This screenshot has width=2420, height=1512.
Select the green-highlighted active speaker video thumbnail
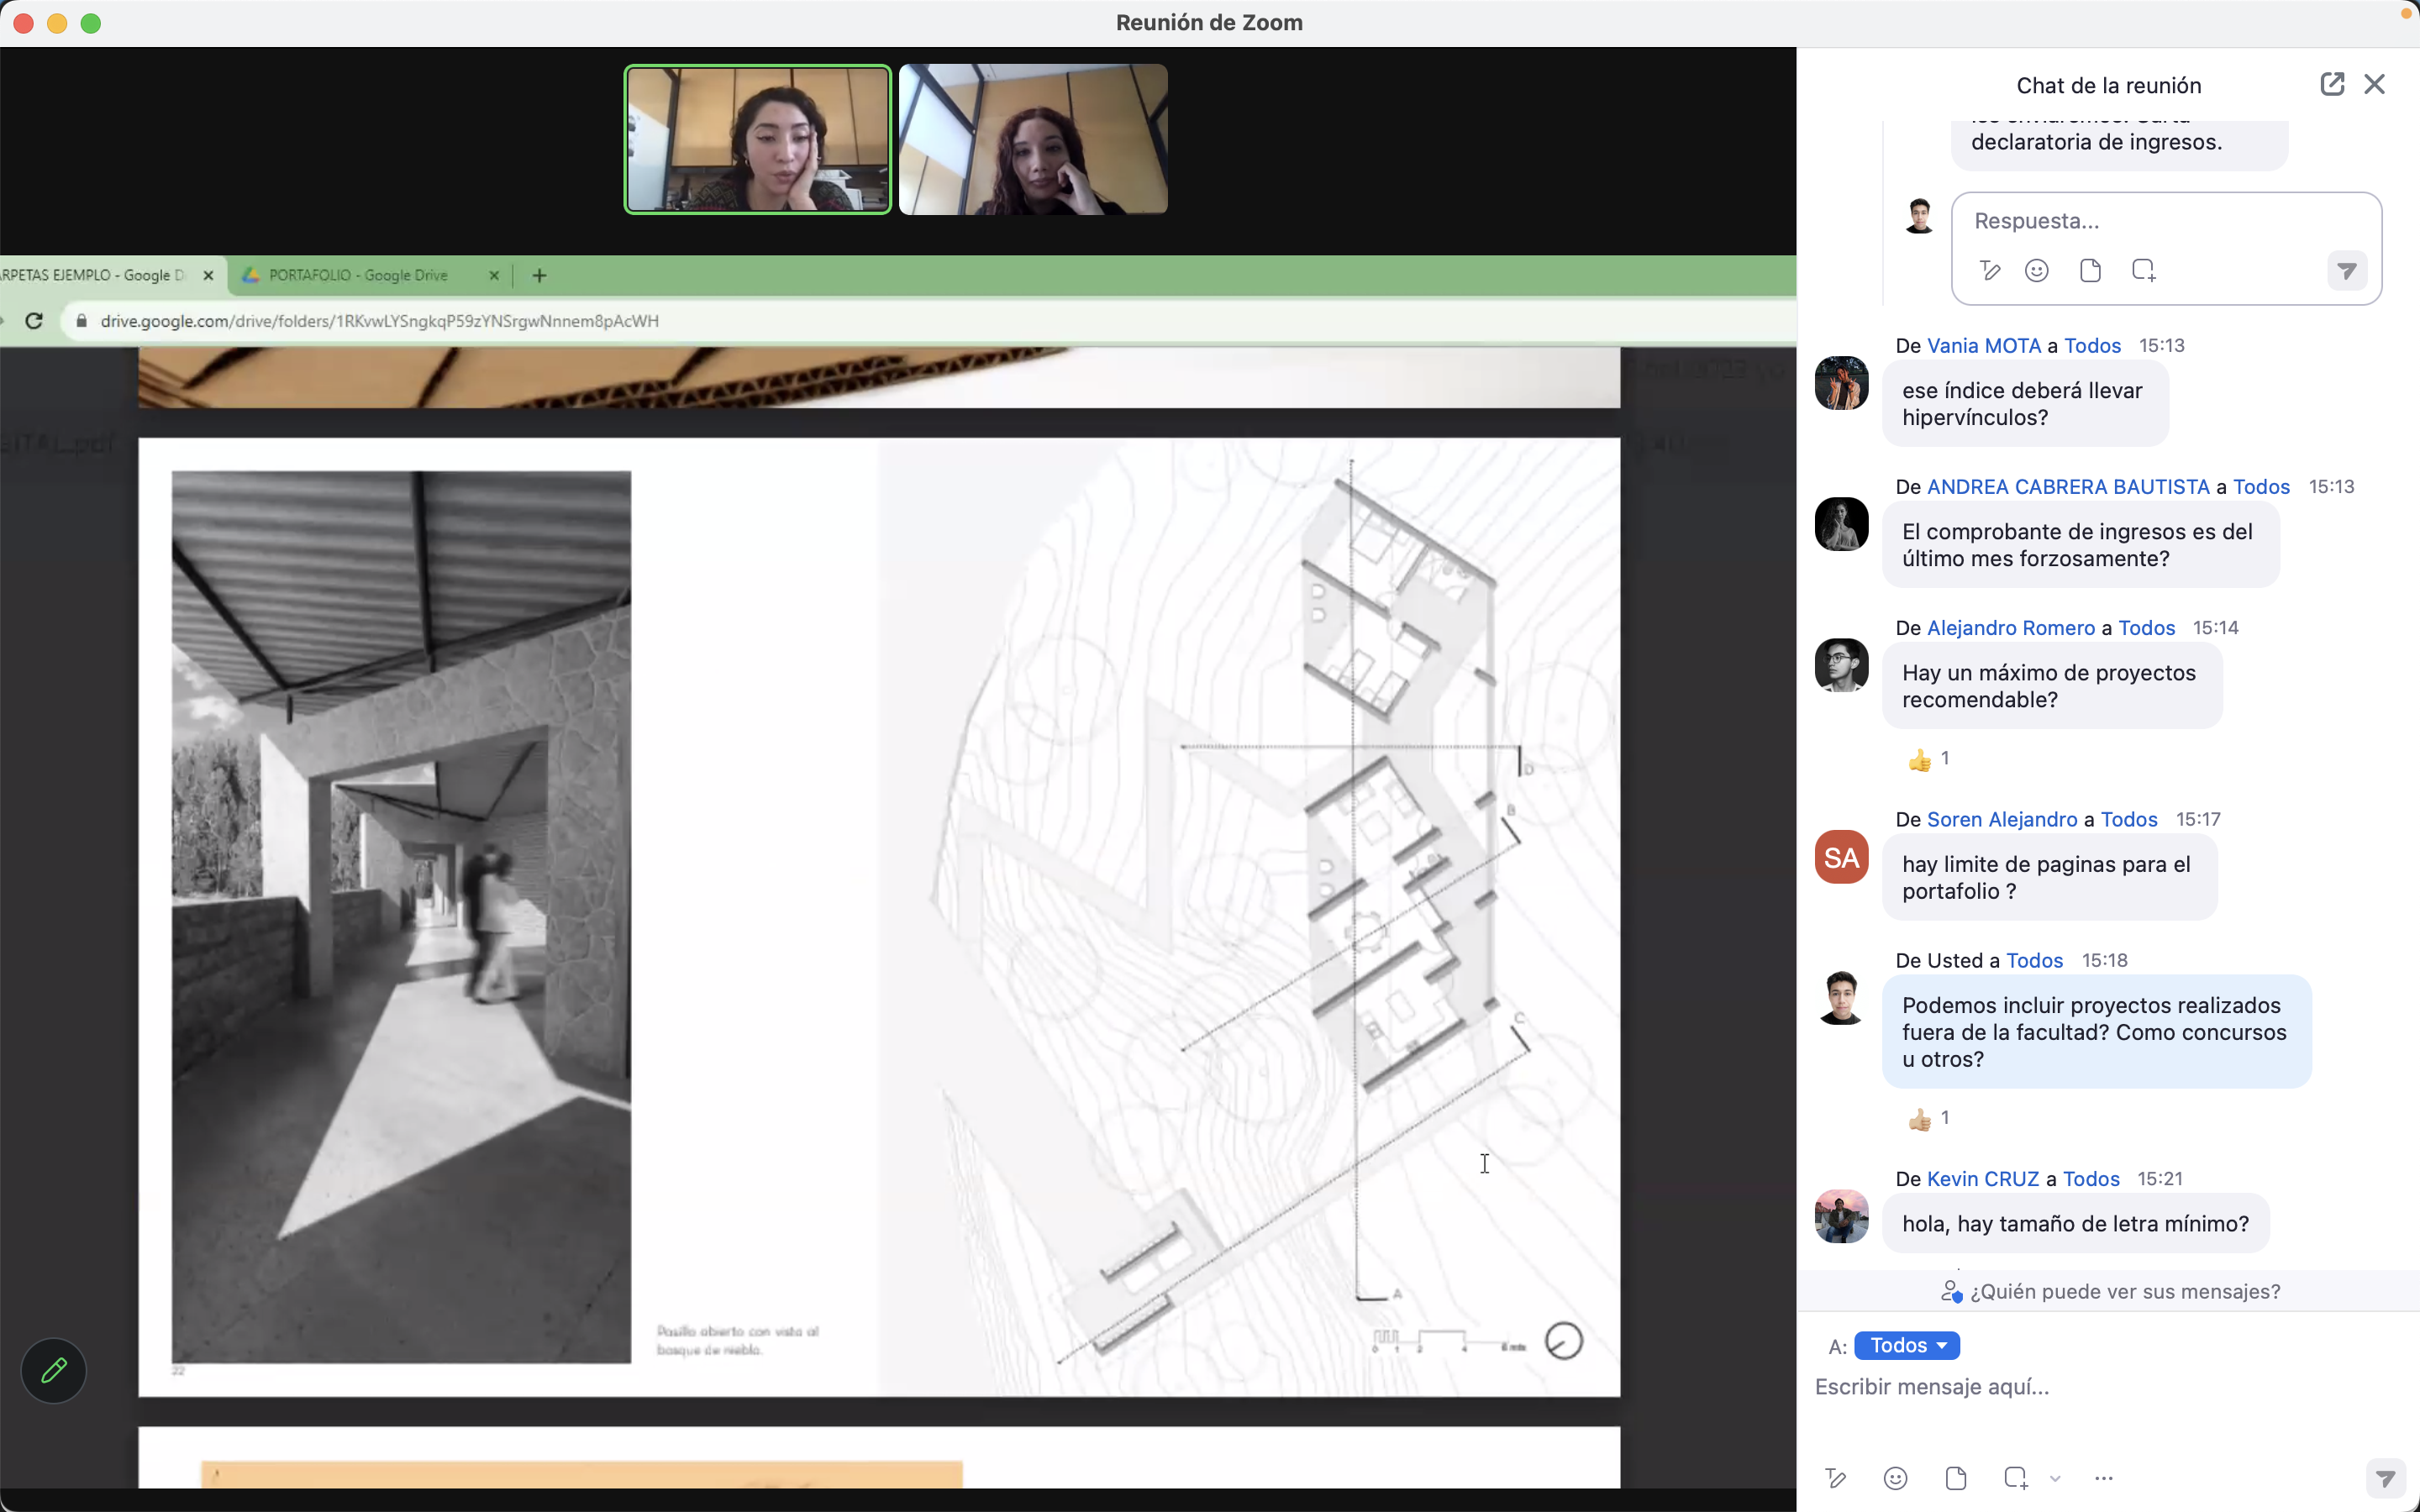click(757, 140)
